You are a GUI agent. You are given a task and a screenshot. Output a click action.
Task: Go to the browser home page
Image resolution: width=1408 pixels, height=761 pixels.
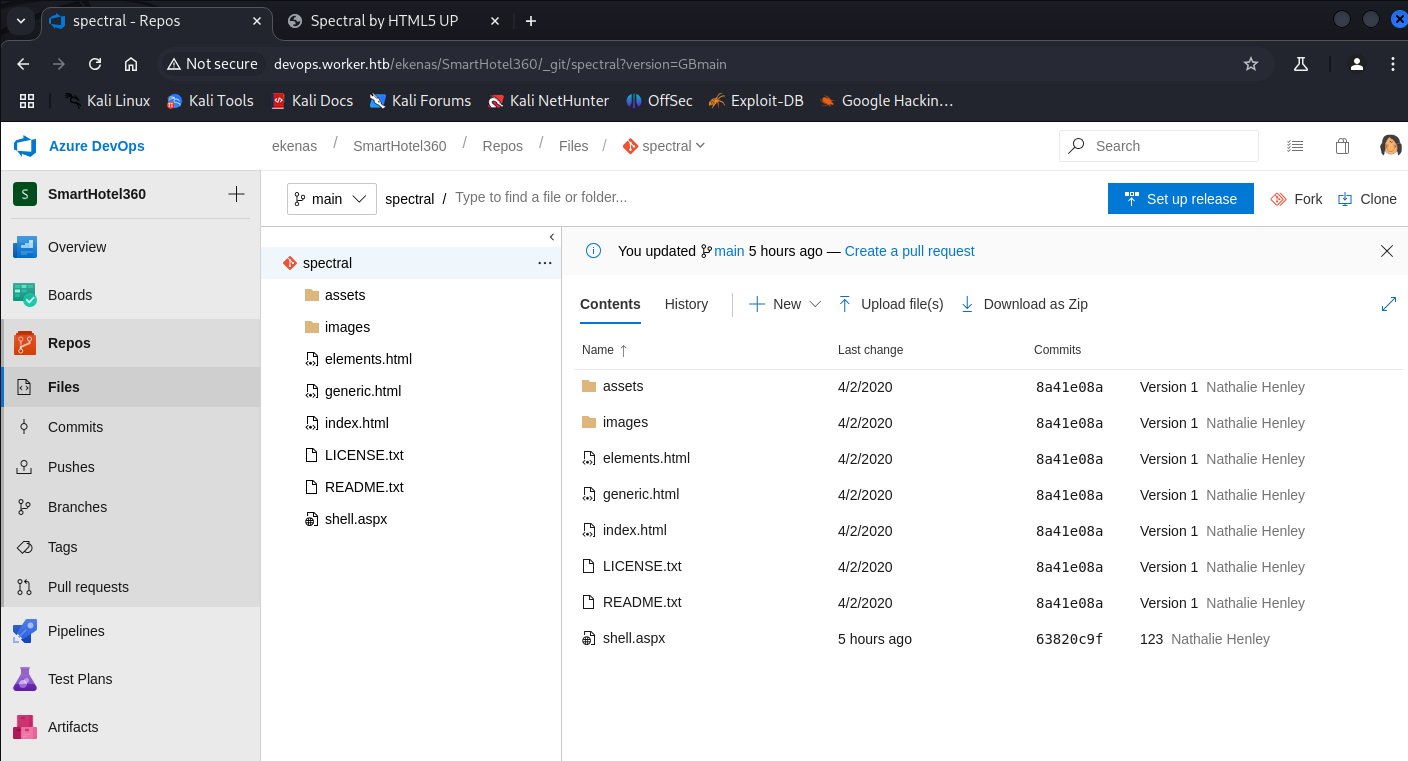click(131, 64)
